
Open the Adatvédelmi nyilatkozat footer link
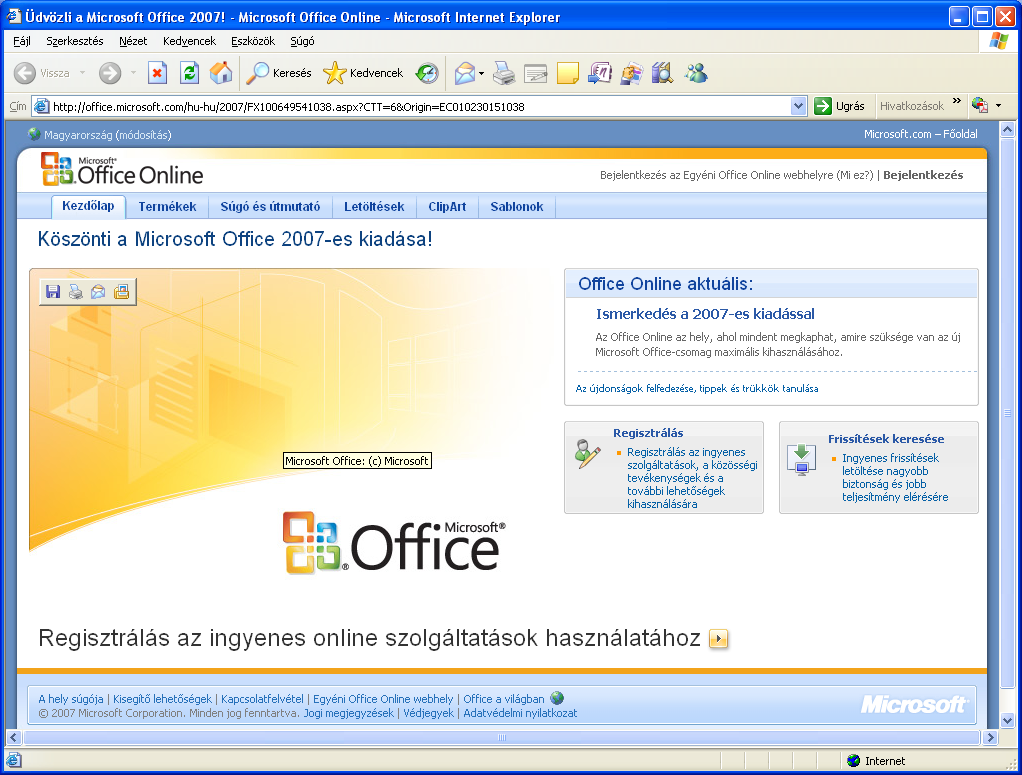(x=520, y=713)
